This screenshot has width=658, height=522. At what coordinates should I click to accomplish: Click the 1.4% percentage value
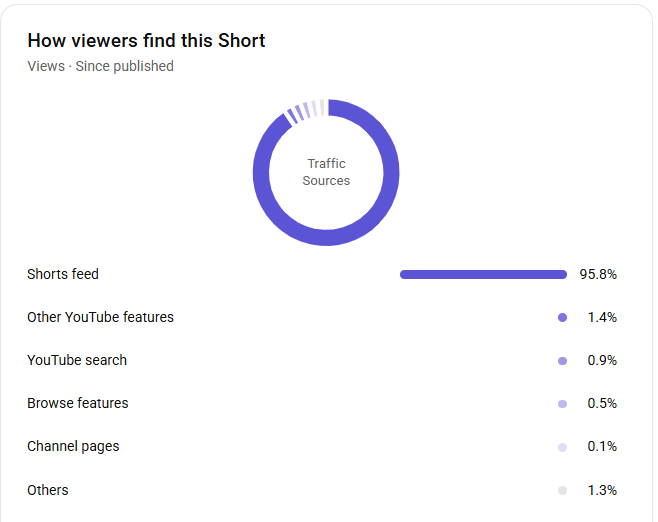602,317
